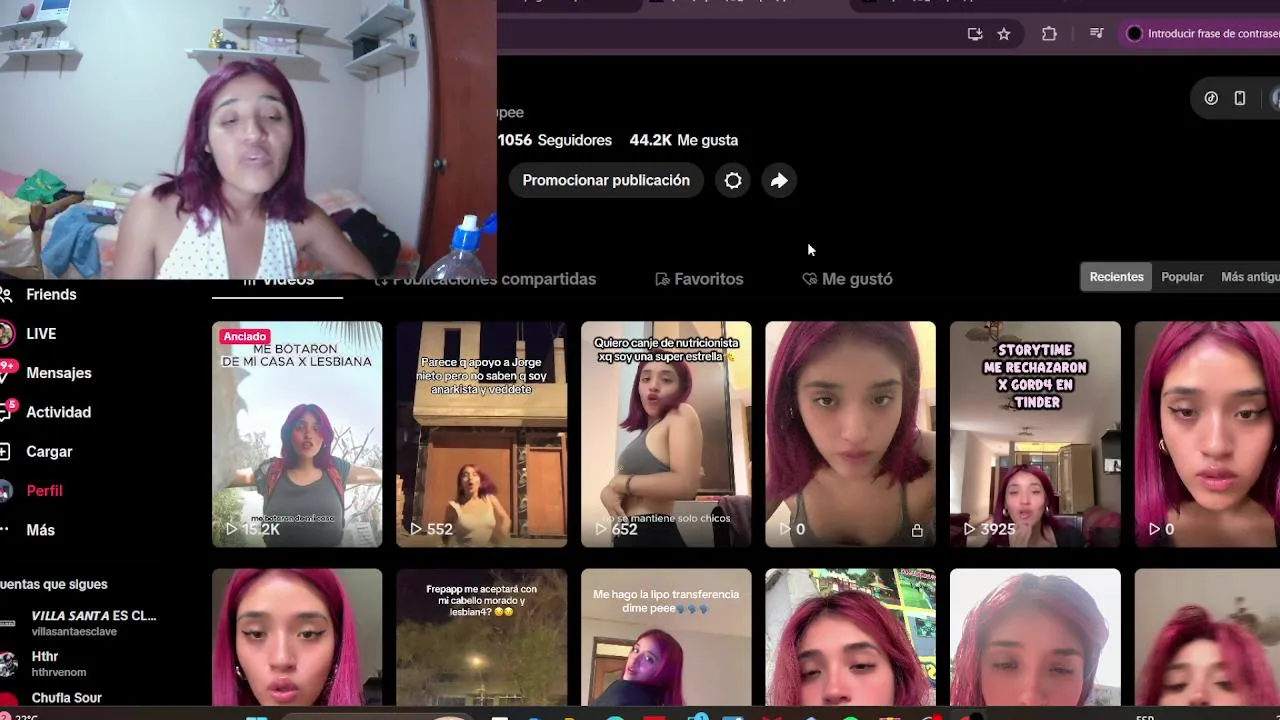Open video 'Parece q apoyo a Jorge'
The width and height of the screenshot is (1280, 720).
(481, 434)
